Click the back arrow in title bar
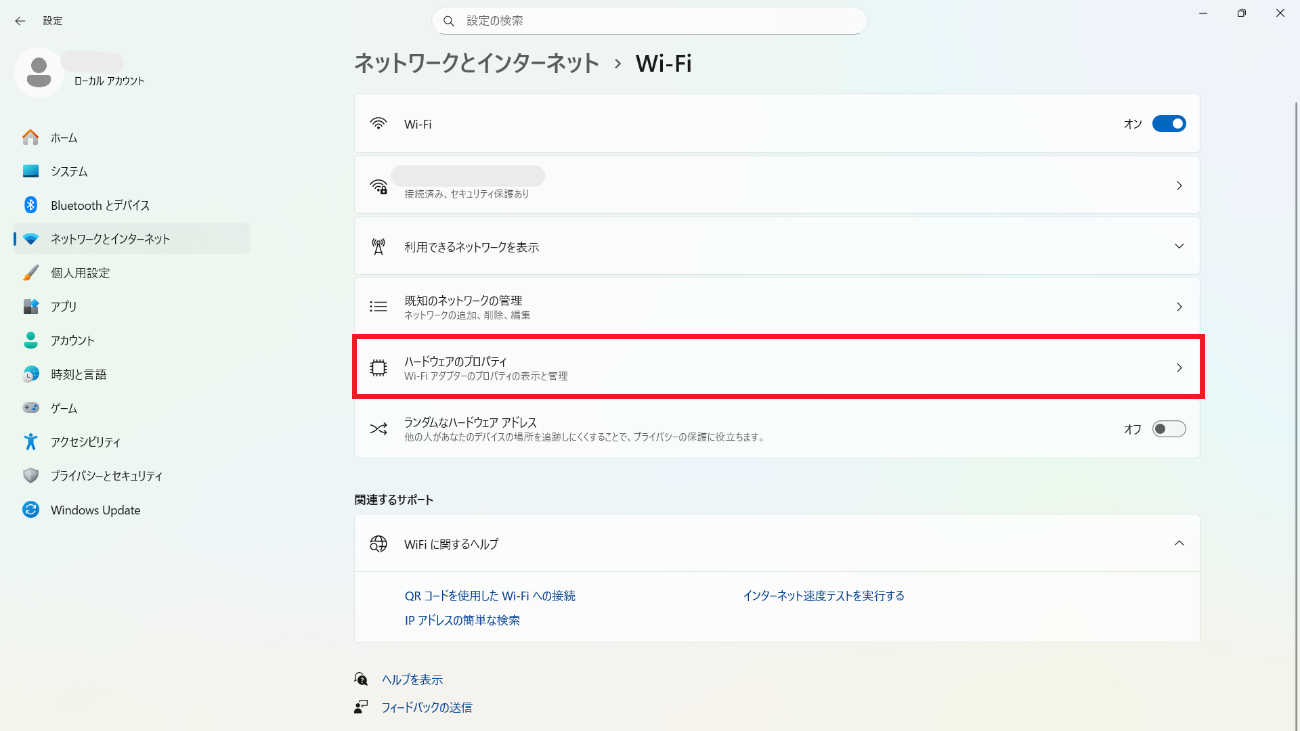1300x731 pixels. pyautogui.click(x=20, y=20)
